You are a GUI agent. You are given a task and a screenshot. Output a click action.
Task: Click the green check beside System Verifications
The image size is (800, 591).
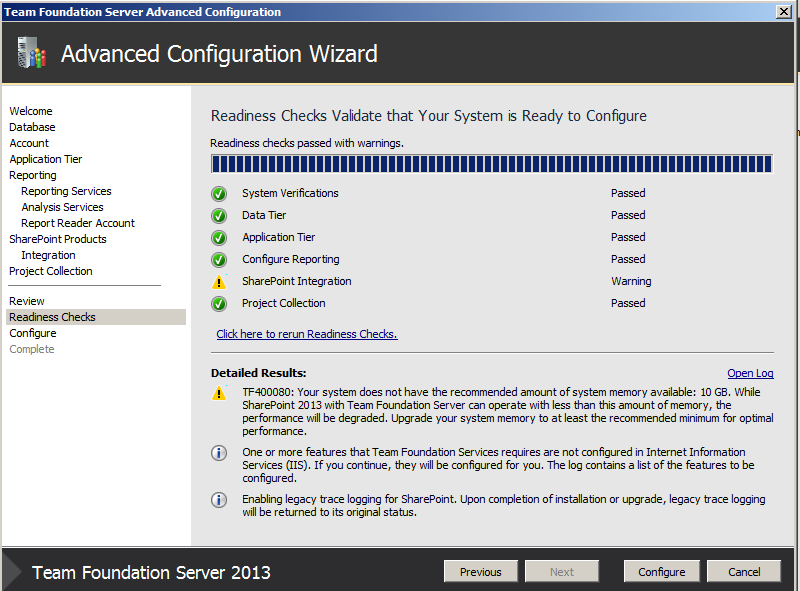tap(219, 193)
